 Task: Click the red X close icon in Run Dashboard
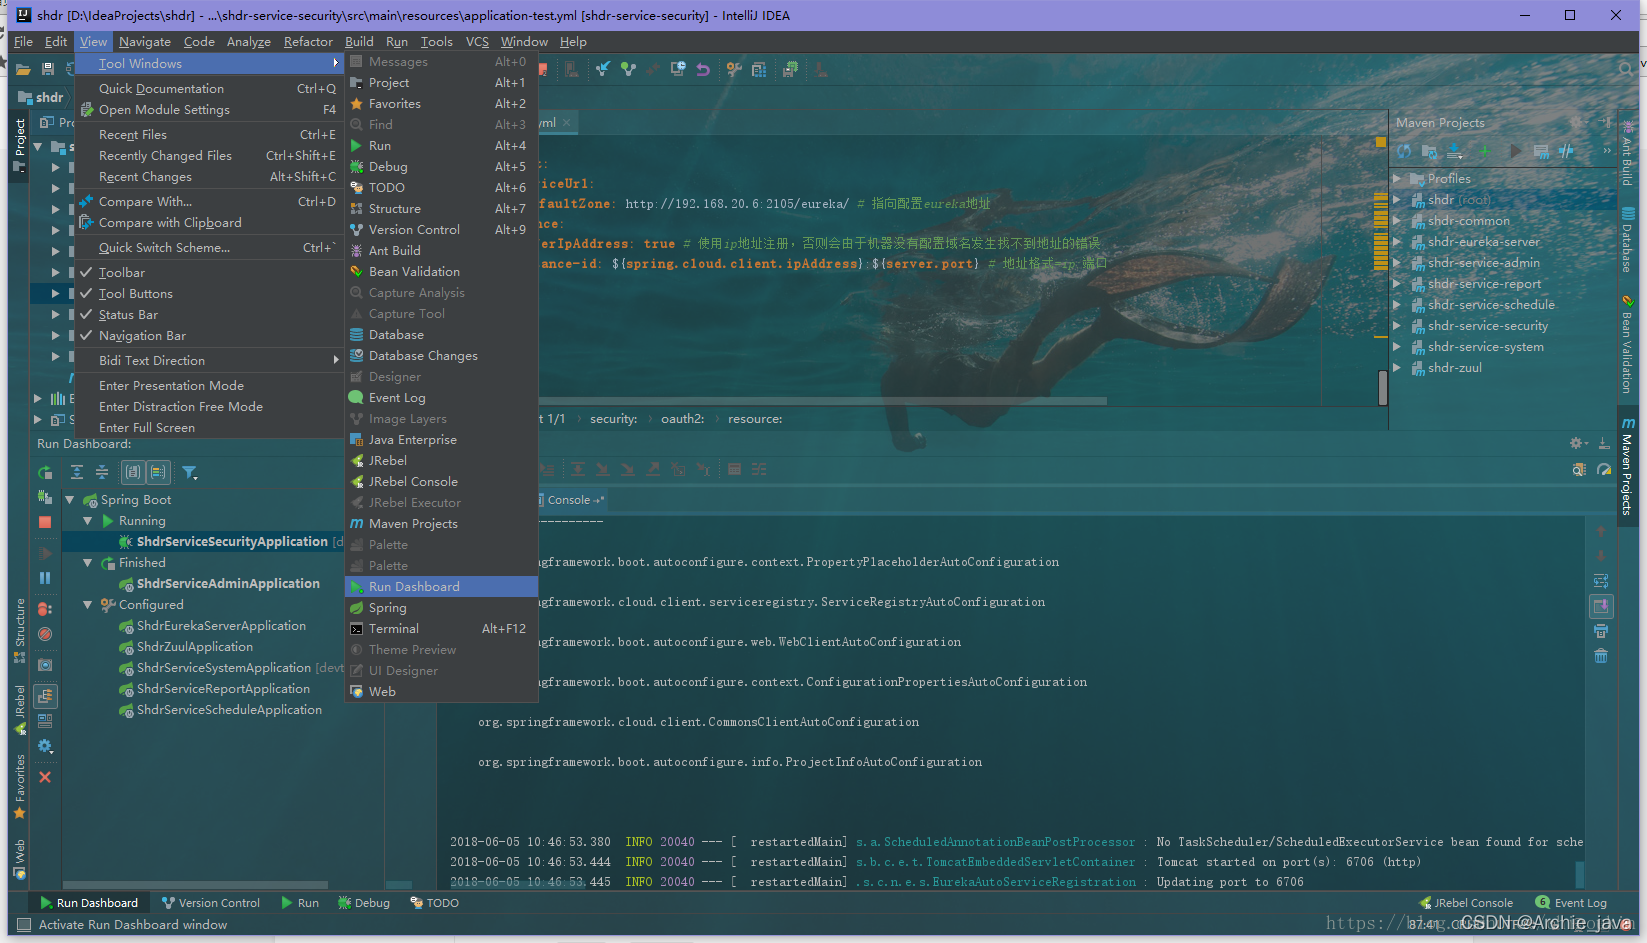[x=45, y=777]
